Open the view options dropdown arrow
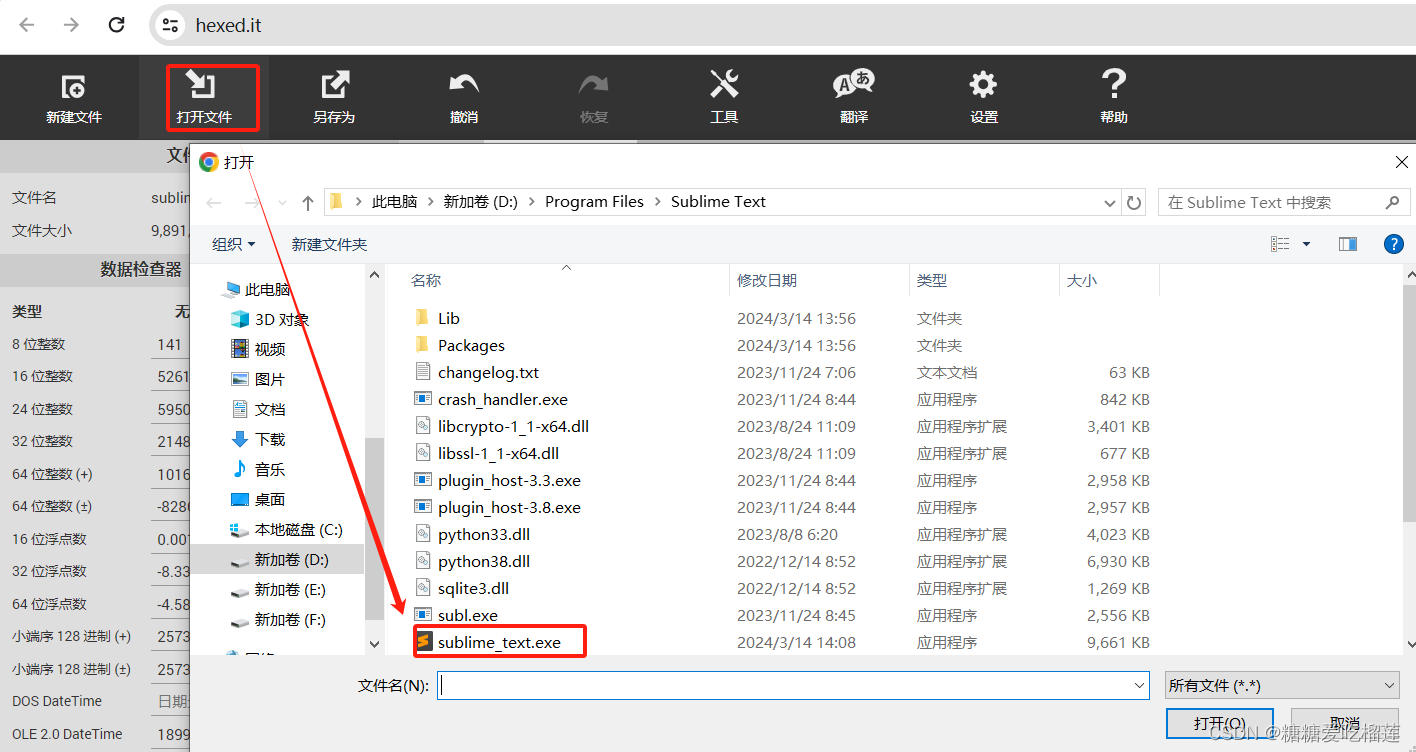 [1306, 244]
